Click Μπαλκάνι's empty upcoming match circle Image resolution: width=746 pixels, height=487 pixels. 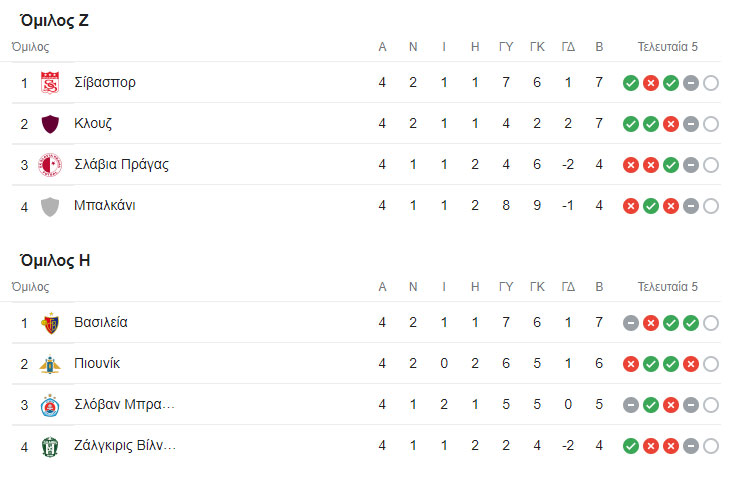(710, 206)
